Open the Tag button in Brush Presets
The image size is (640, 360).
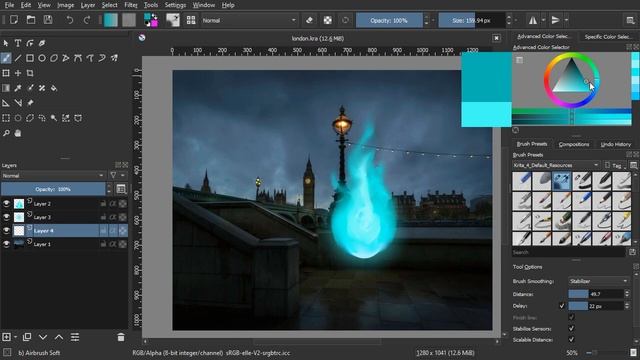click(x=616, y=165)
